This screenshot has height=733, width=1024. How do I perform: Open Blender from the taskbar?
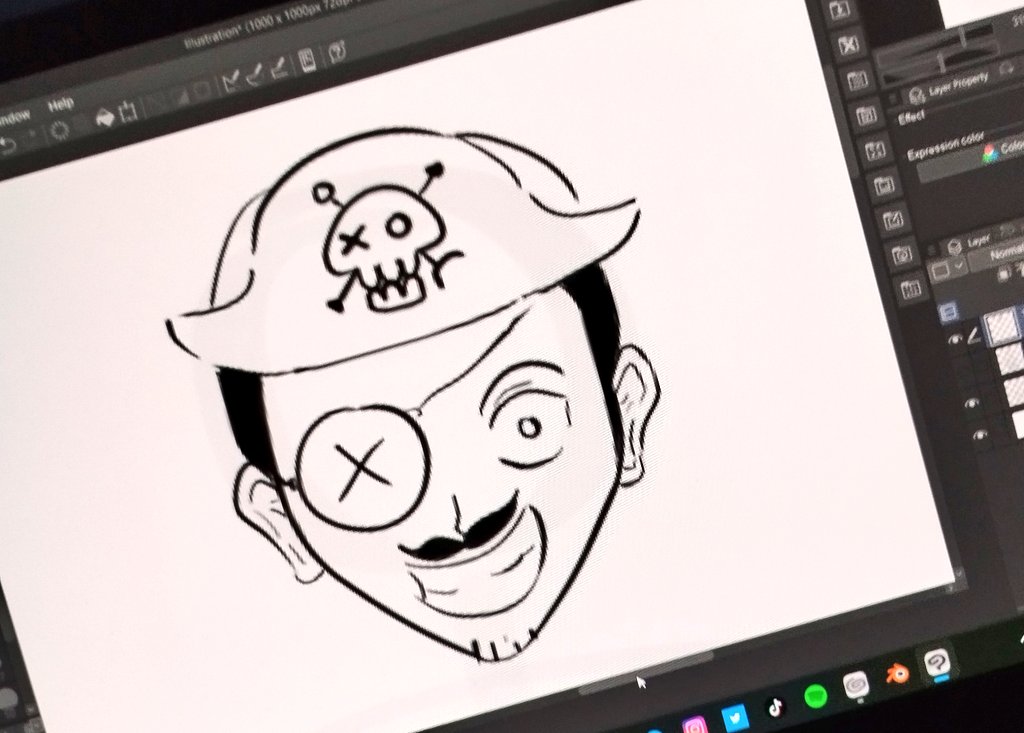(x=897, y=674)
